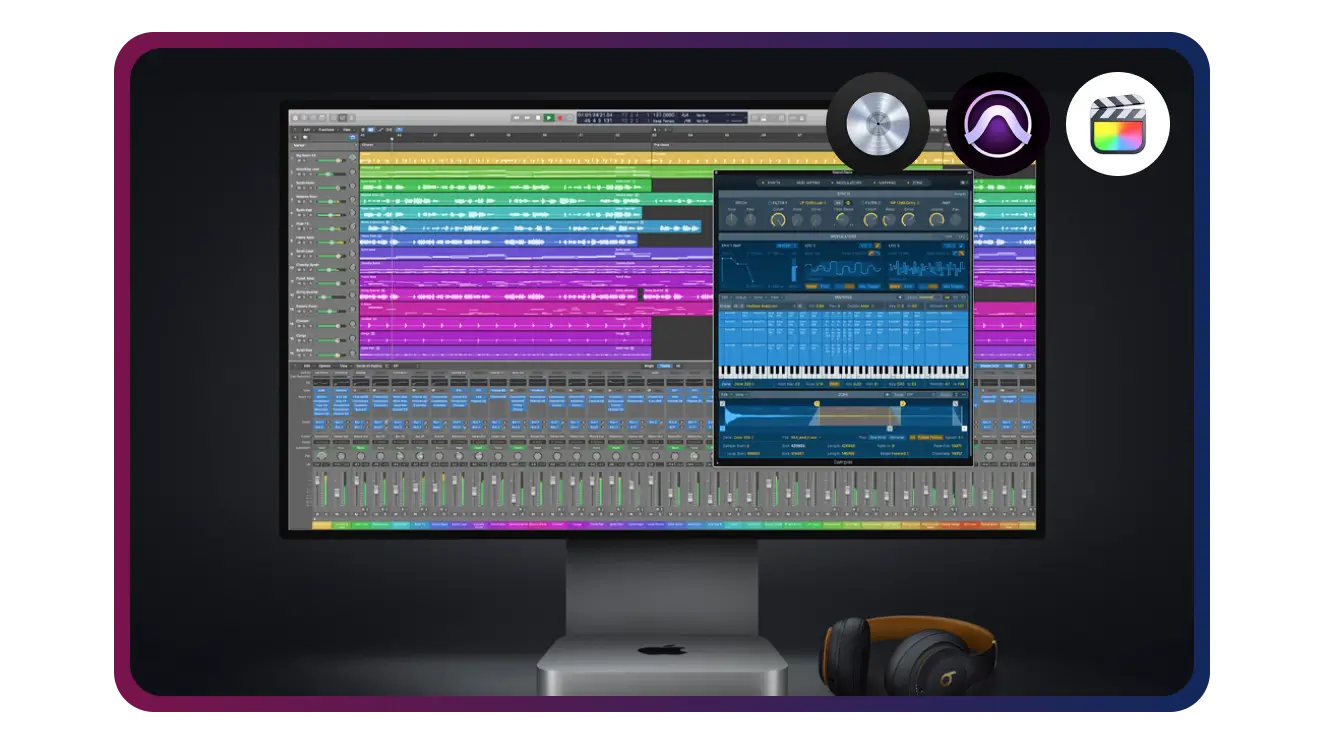Click the yellow channel strip's pan knob in Mixer
Viewport: 1324px width, 744px height.
point(321,455)
